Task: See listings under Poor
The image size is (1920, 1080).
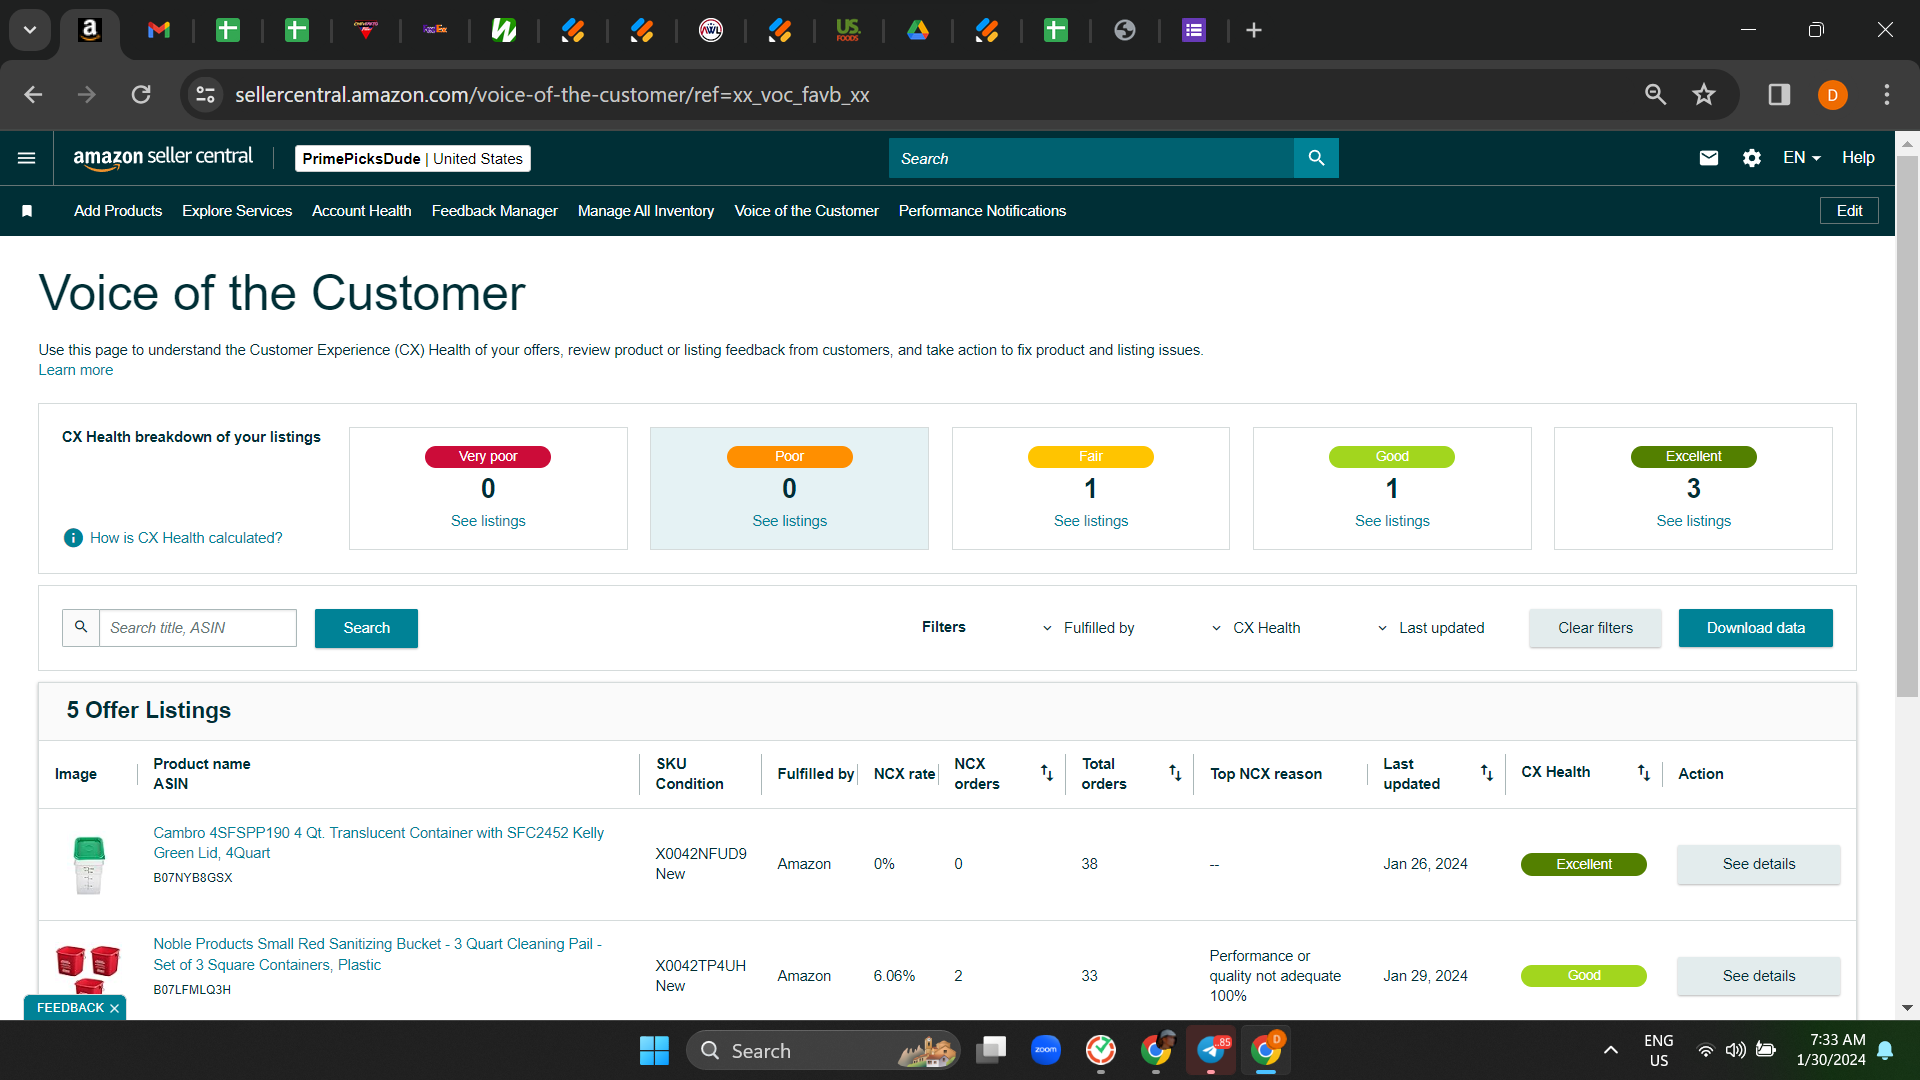Action: 790,521
